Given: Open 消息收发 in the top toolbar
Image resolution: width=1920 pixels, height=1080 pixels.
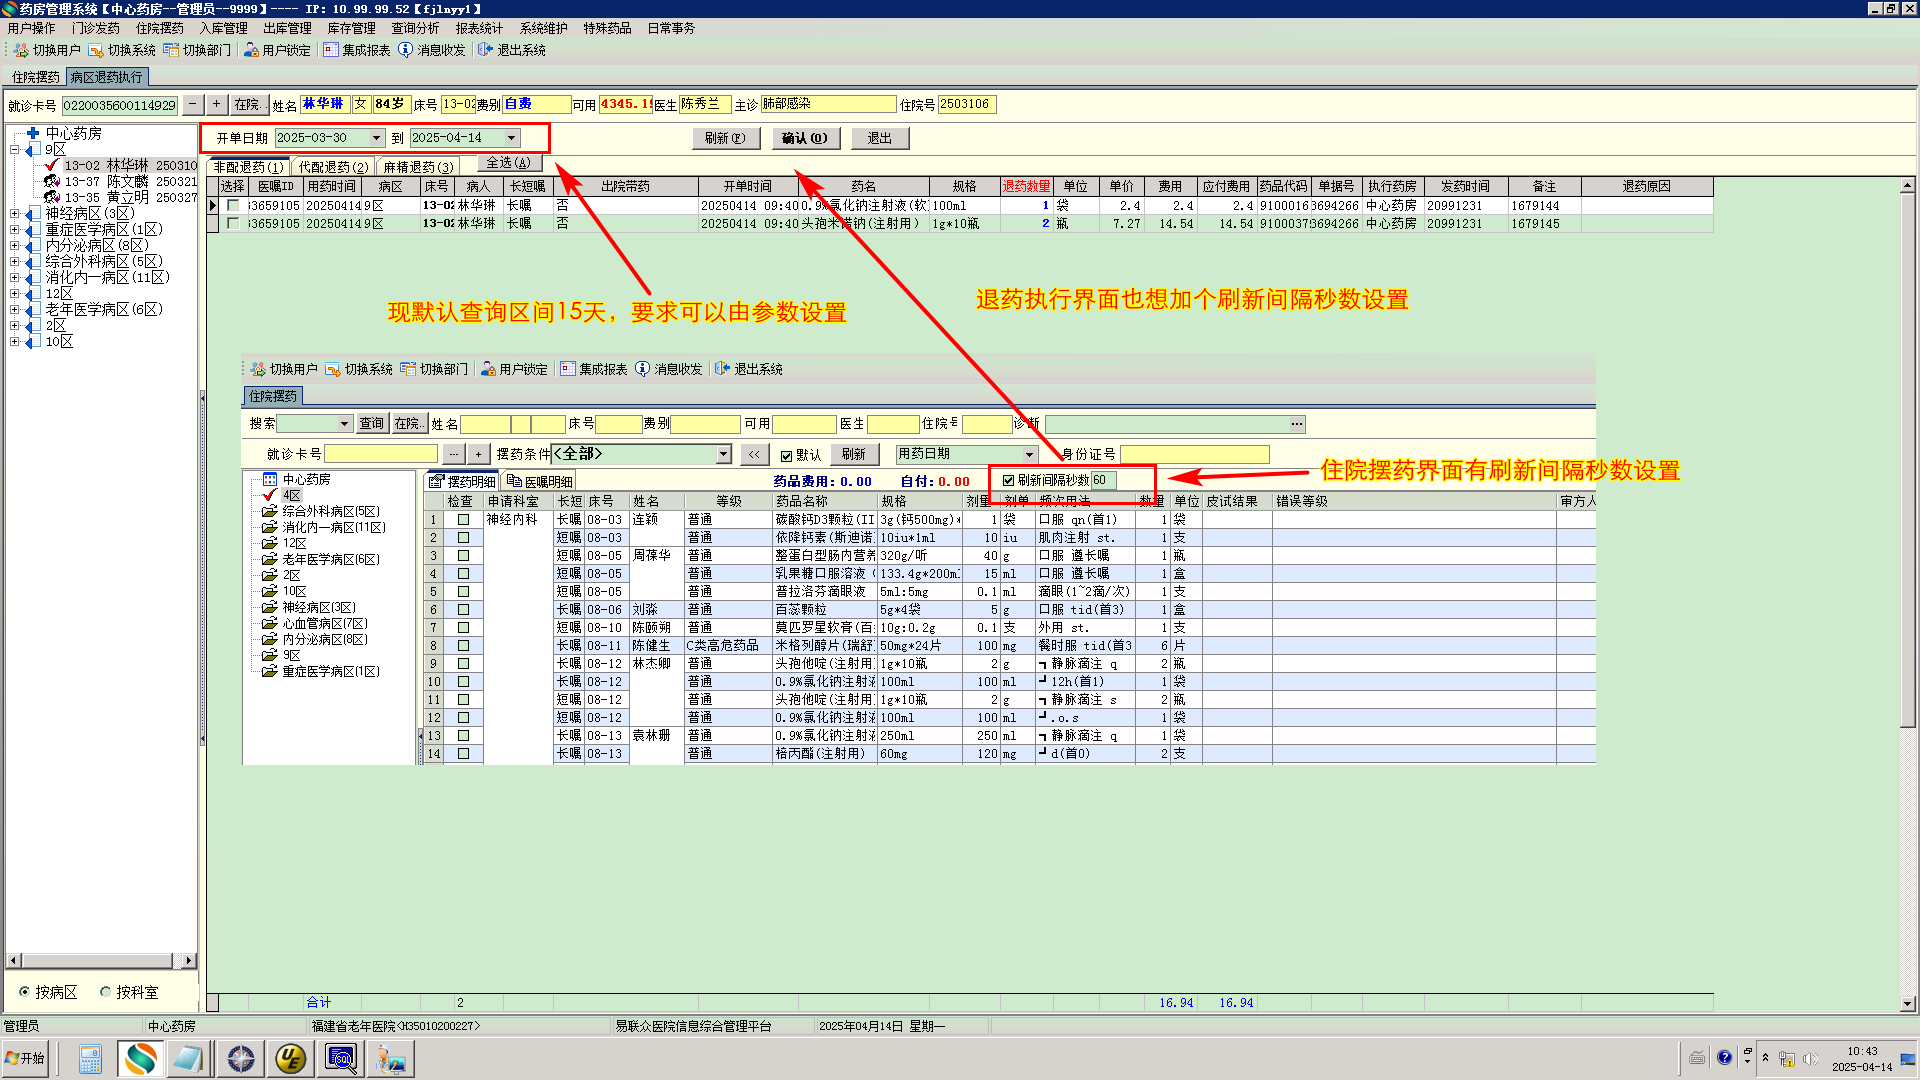Looking at the screenshot, I should [x=405, y=50].
